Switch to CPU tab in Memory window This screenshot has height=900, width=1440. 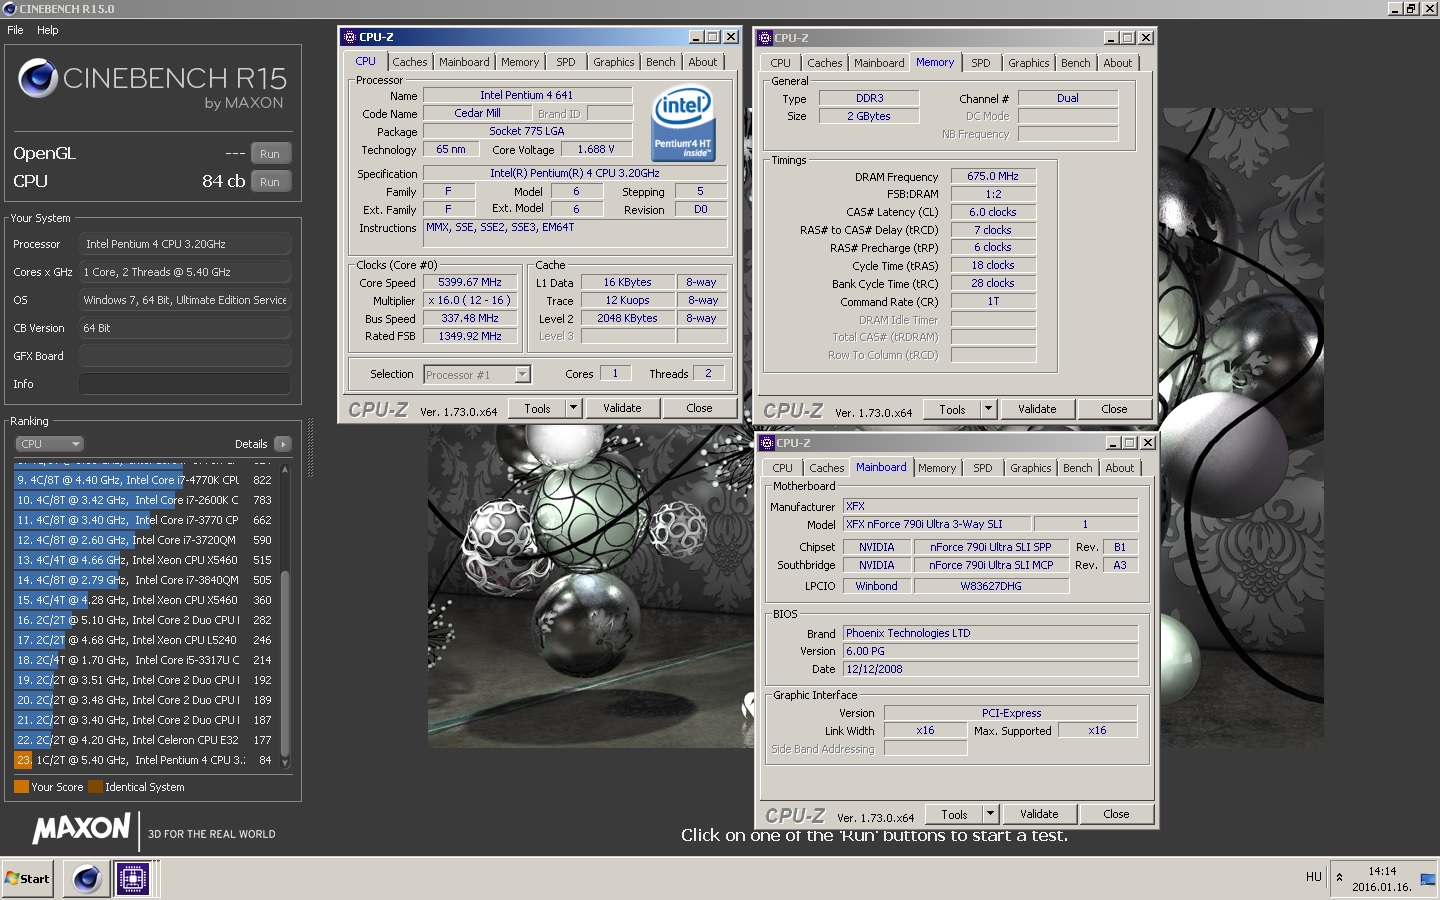(x=780, y=63)
